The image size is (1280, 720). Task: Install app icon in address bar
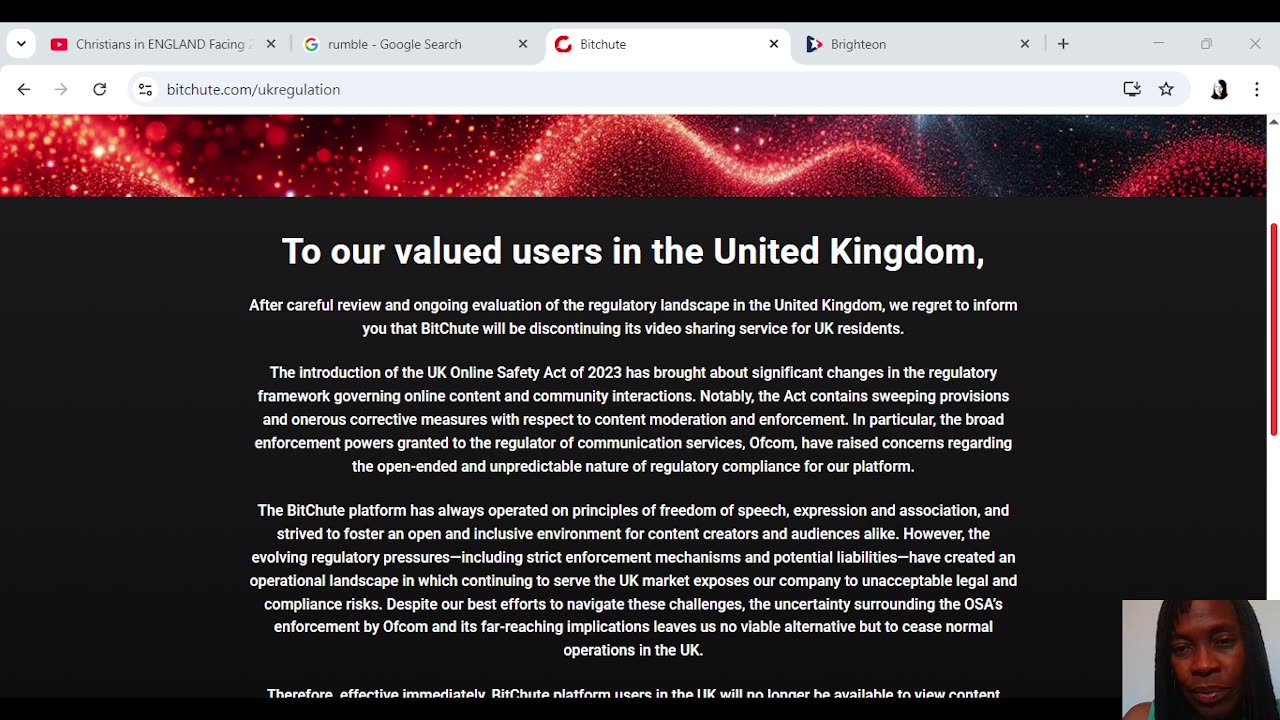click(1132, 89)
